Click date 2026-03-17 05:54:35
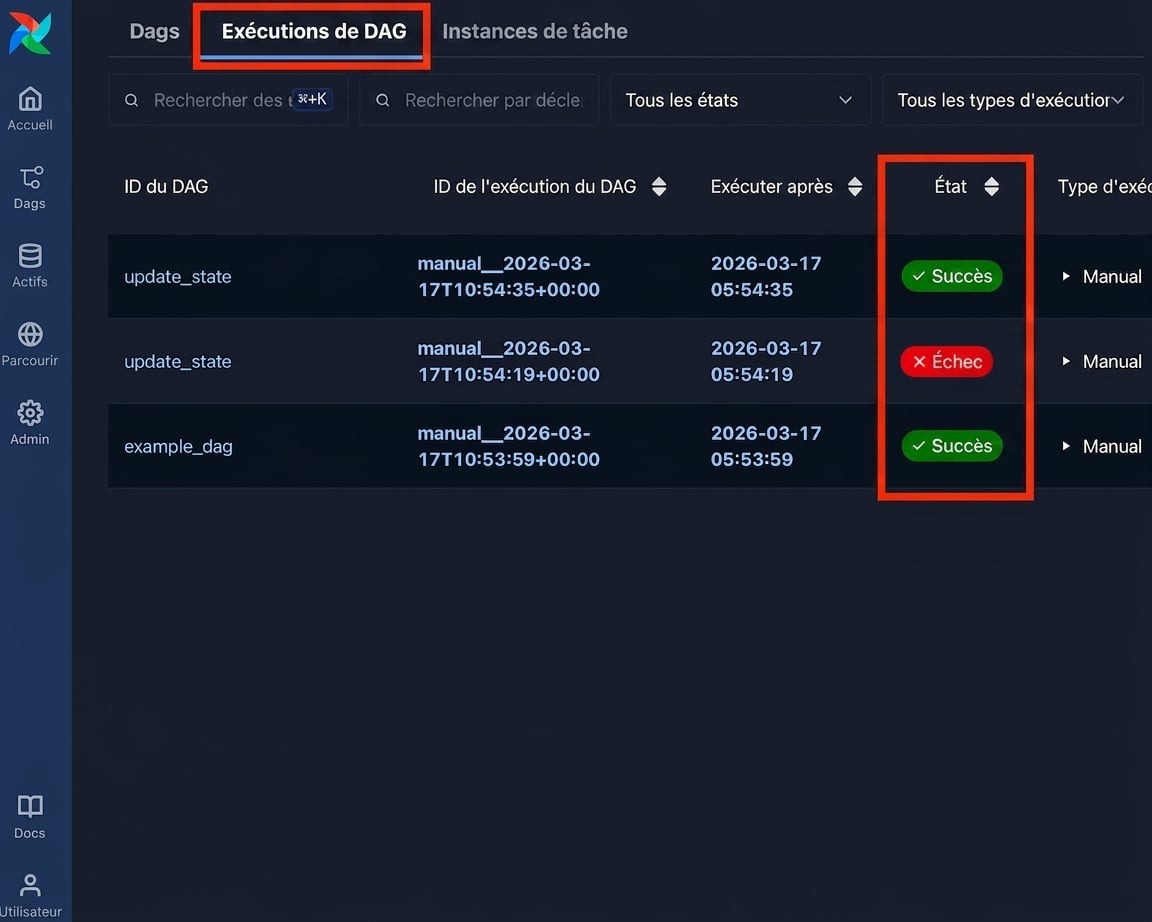 (x=766, y=276)
